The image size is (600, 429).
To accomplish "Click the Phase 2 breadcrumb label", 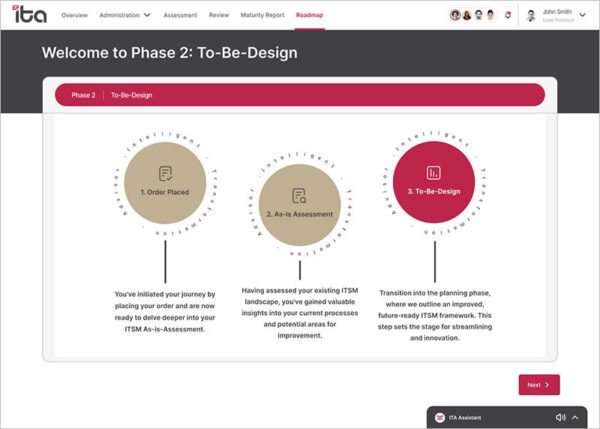I will 83,95.
